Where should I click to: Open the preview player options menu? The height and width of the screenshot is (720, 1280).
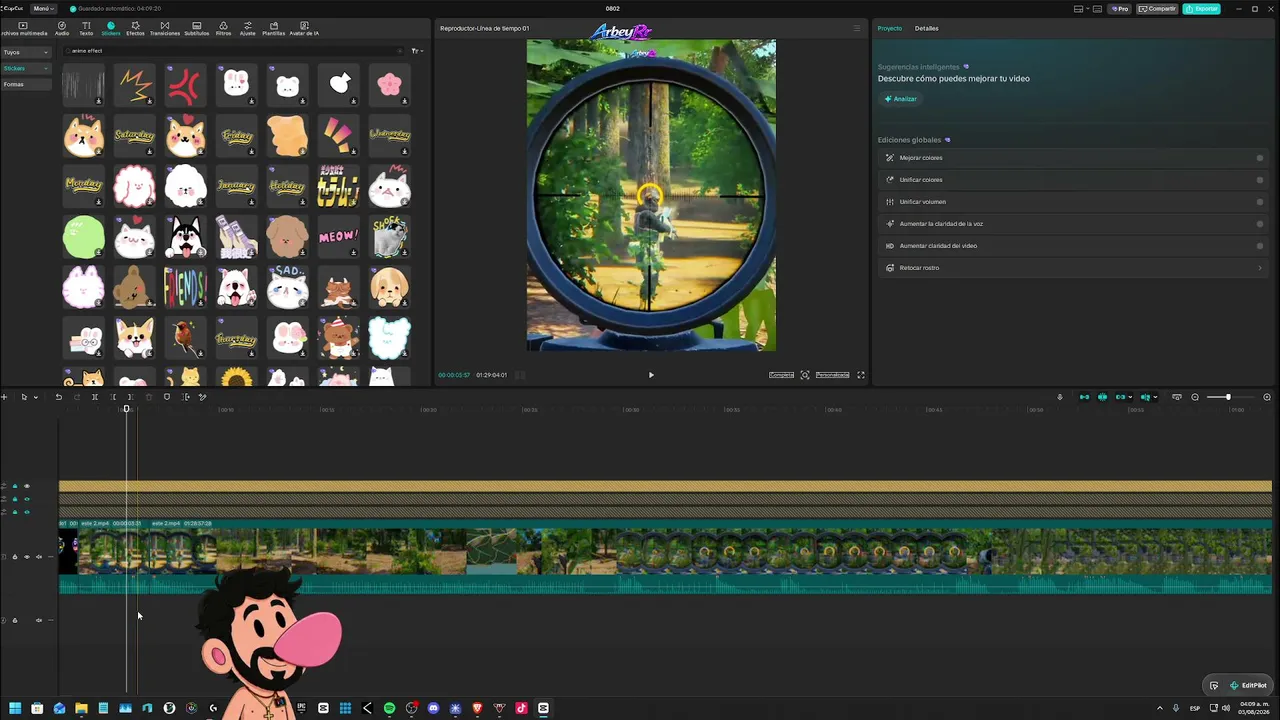coord(856,28)
